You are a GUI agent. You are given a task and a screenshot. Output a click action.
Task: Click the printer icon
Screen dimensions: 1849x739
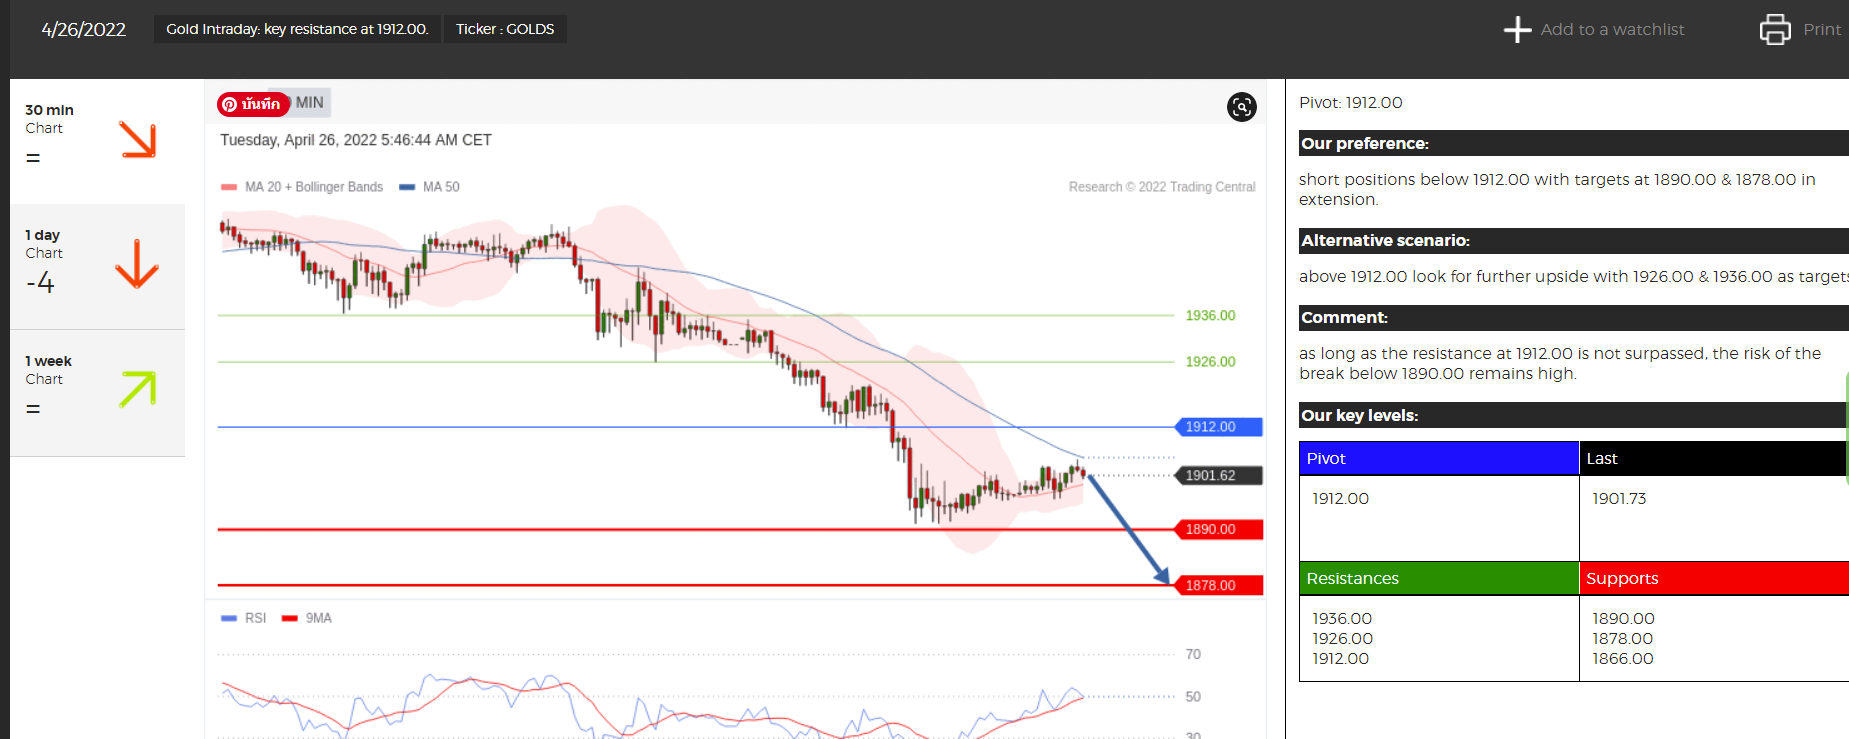pyautogui.click(x=1775, y=29)
